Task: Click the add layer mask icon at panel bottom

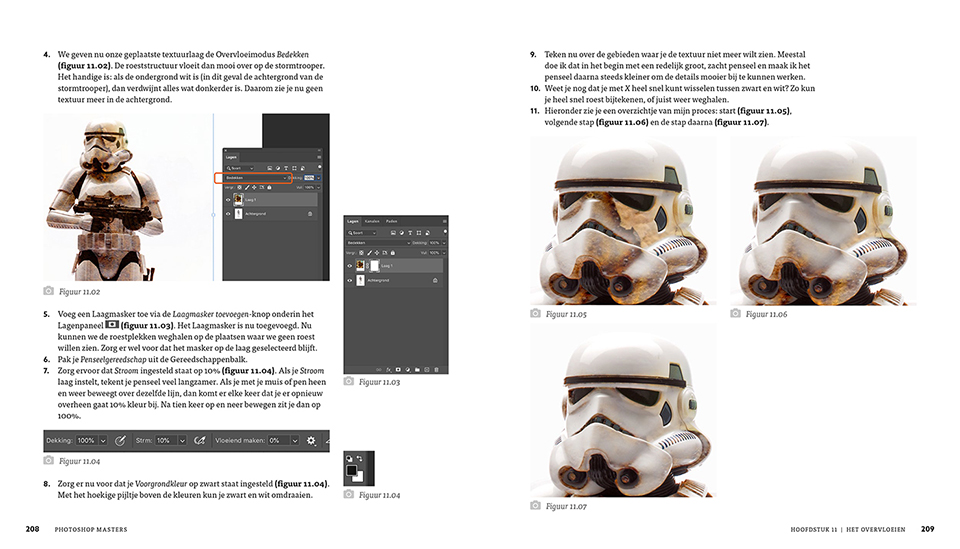Action: (x=398, y=370)
